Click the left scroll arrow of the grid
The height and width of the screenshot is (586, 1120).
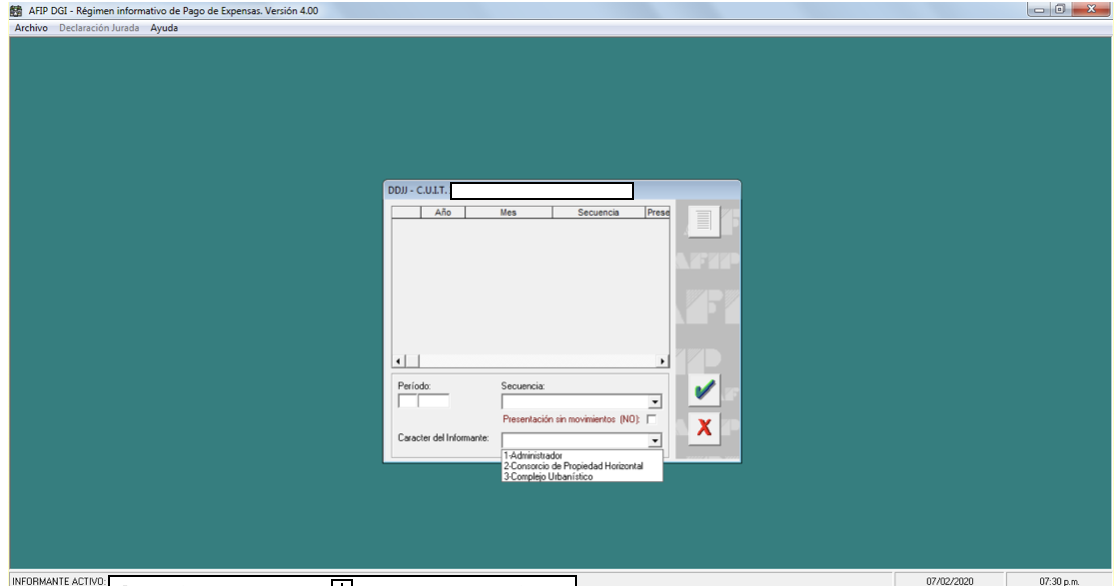pos(398,360)
